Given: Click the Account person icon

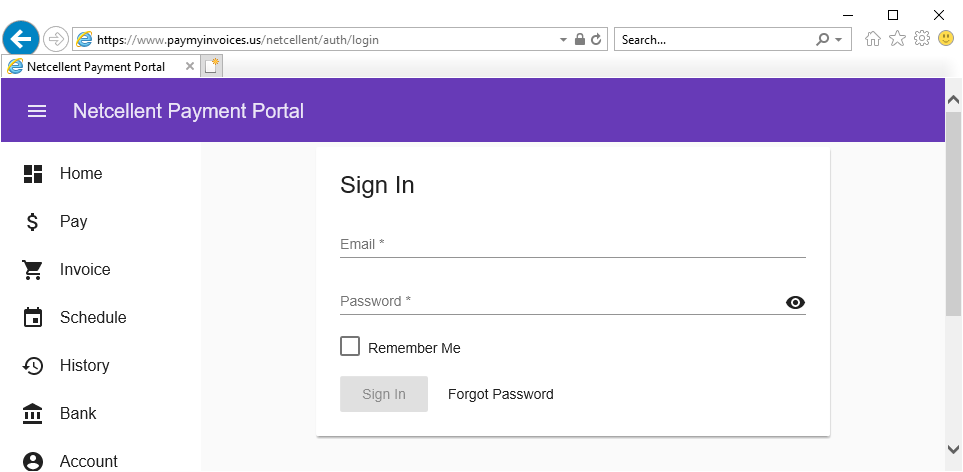Looking at the screenshot, I should [33, 461].
